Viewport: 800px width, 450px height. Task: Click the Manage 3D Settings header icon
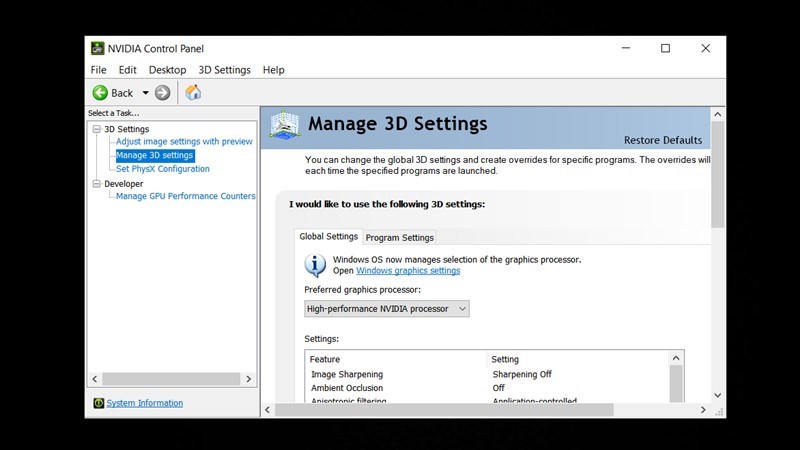285,124
